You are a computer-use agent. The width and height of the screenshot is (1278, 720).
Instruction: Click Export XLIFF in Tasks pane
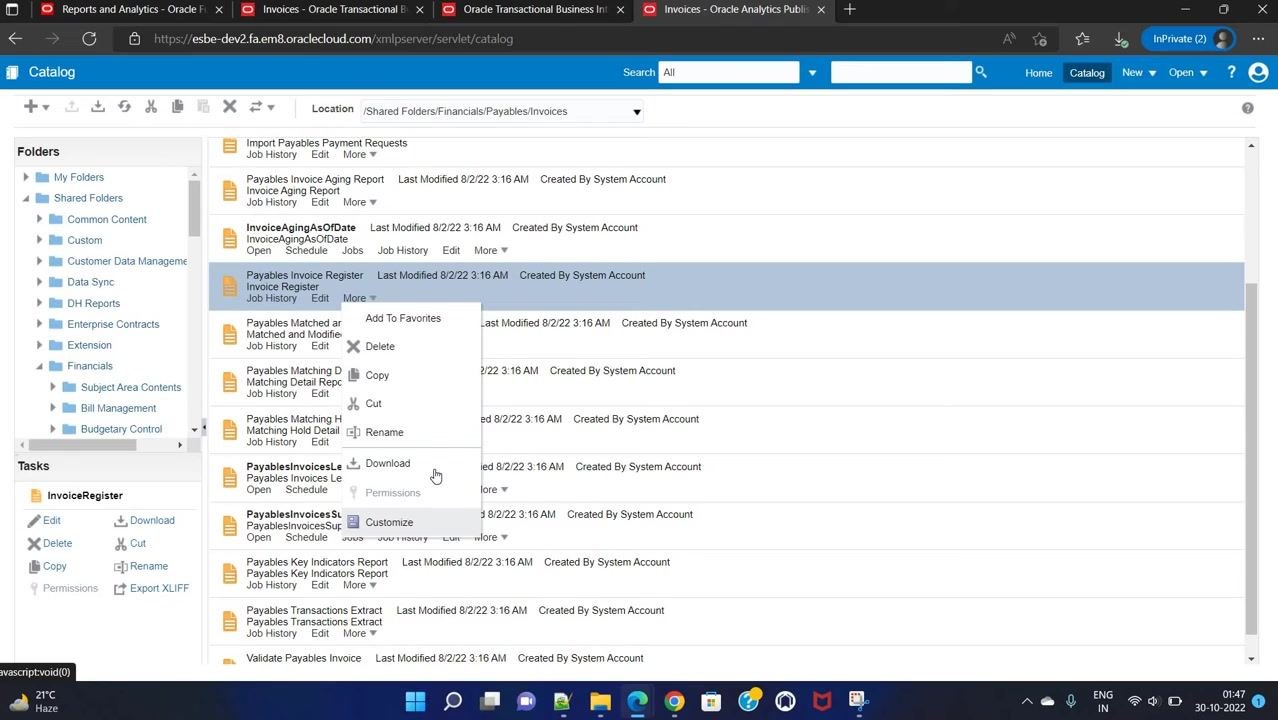click(151, 588)
